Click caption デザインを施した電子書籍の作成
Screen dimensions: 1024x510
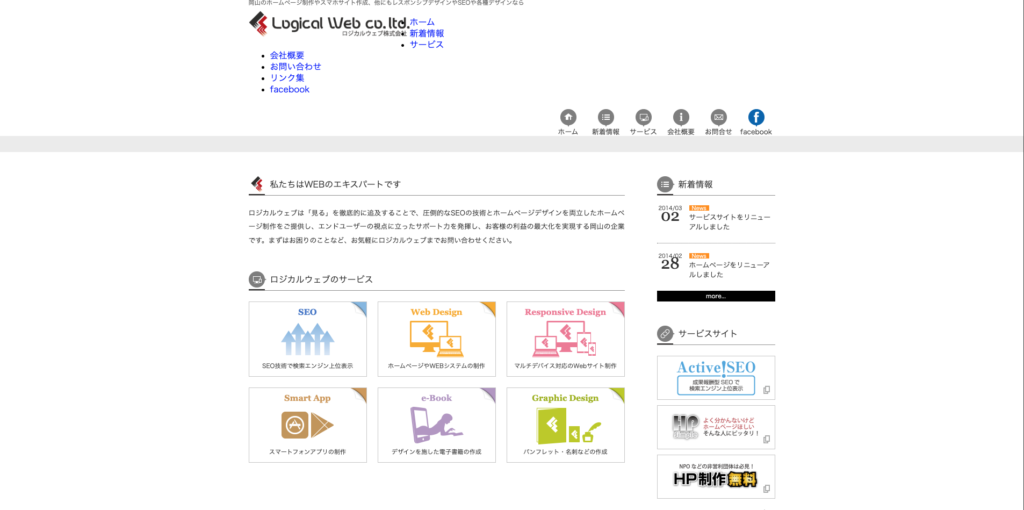click(x=436, y=452)
